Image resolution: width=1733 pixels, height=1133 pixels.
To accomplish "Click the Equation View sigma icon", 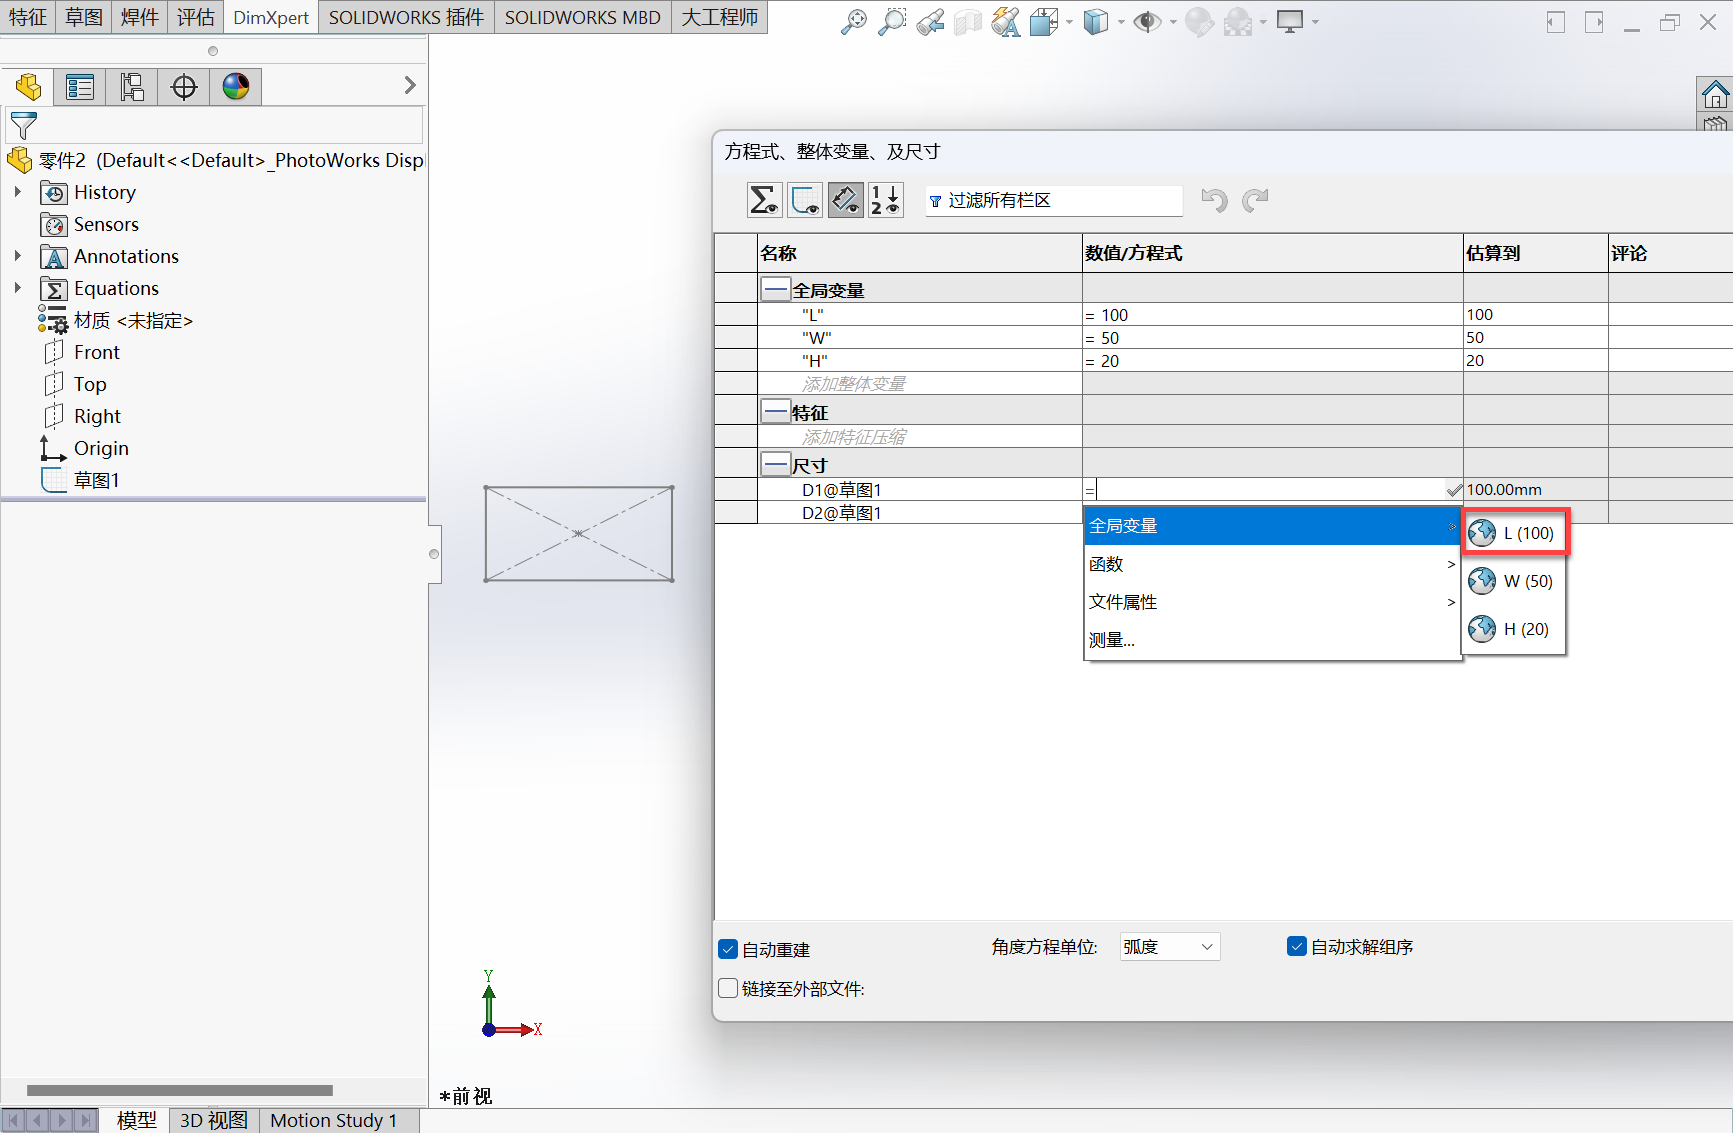I will [x=764, y=200].
